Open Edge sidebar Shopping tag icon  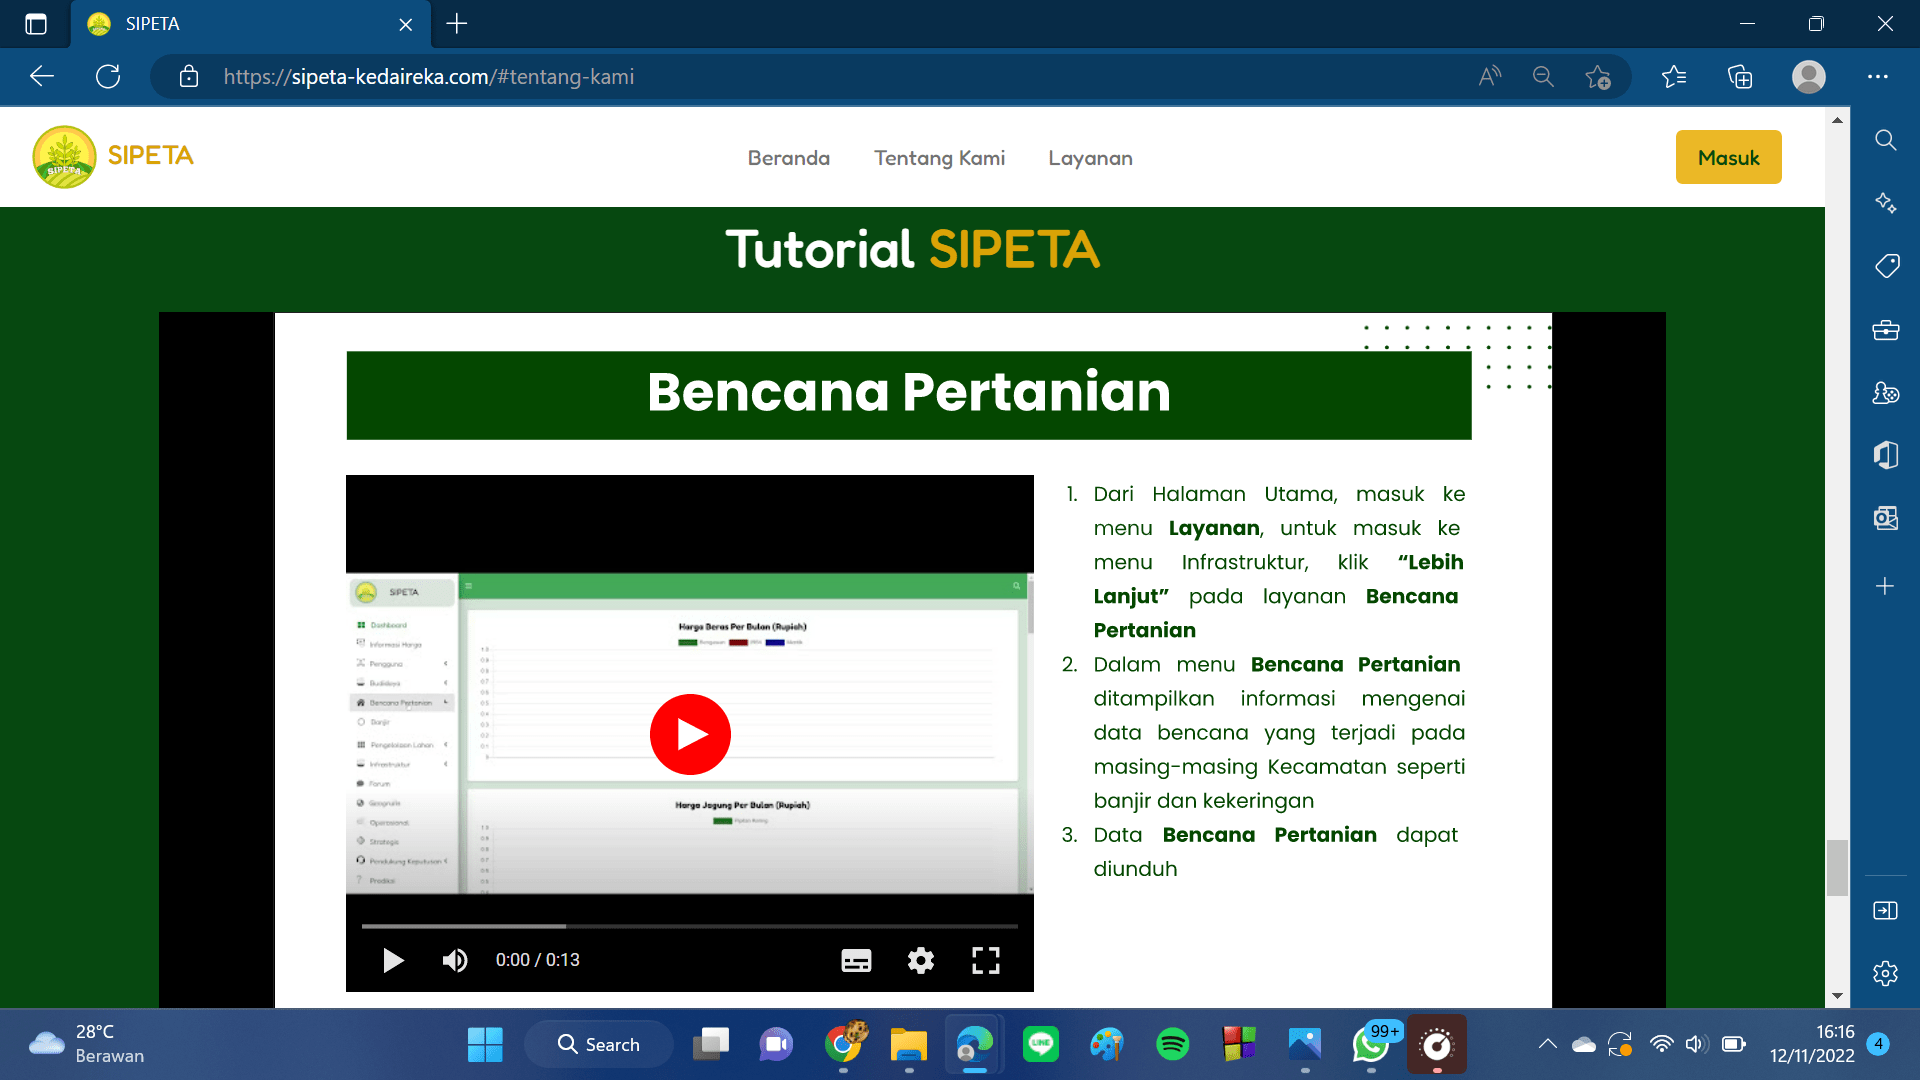(1885, 266)
